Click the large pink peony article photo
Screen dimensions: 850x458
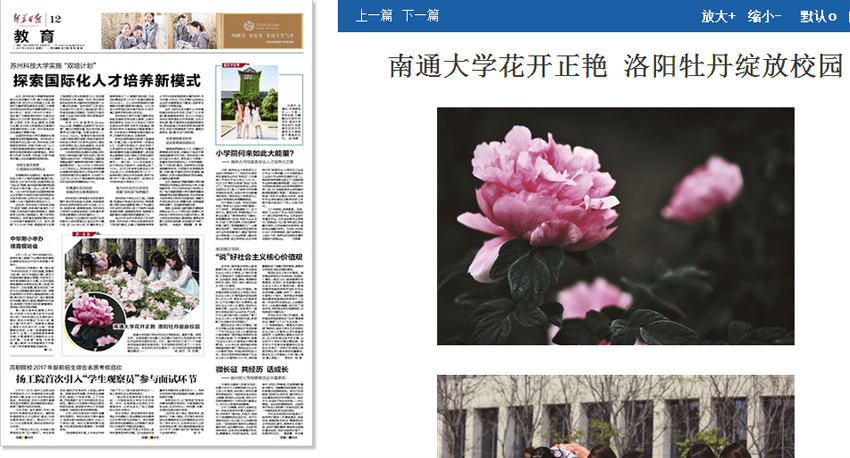point(615,225)
